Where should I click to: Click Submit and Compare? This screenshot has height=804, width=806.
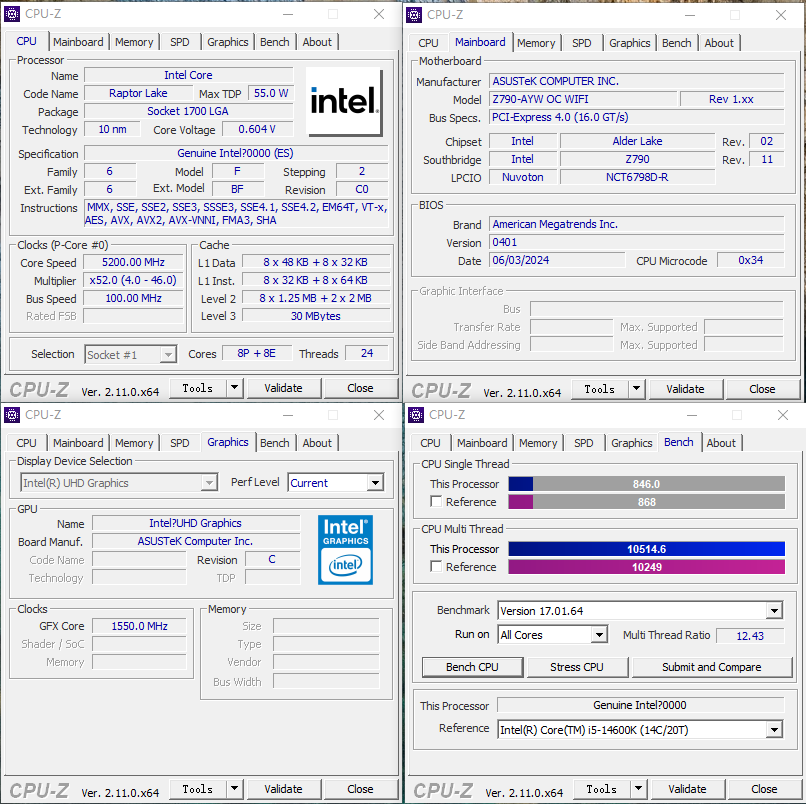pyautogui.click(x=712, y=667)
